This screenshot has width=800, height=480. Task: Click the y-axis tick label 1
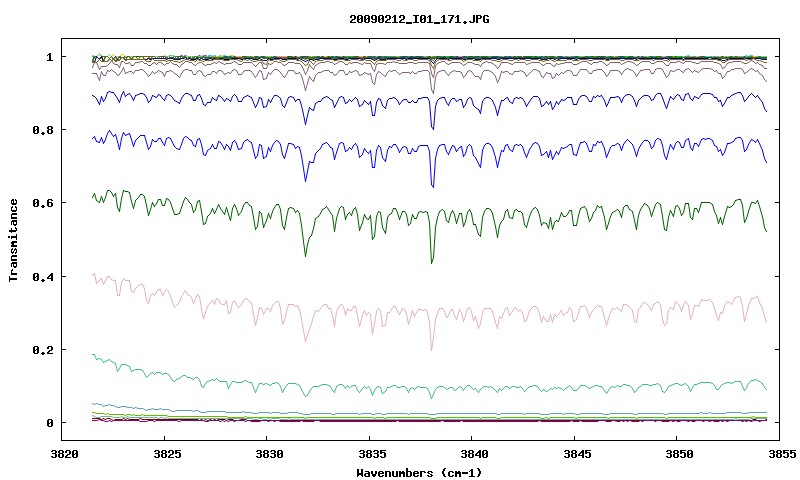pyautogui.click(x=49, y=57)
